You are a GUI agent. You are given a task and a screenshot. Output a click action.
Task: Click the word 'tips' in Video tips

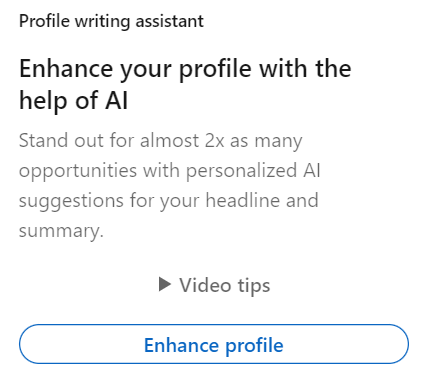tap(254, 286)
